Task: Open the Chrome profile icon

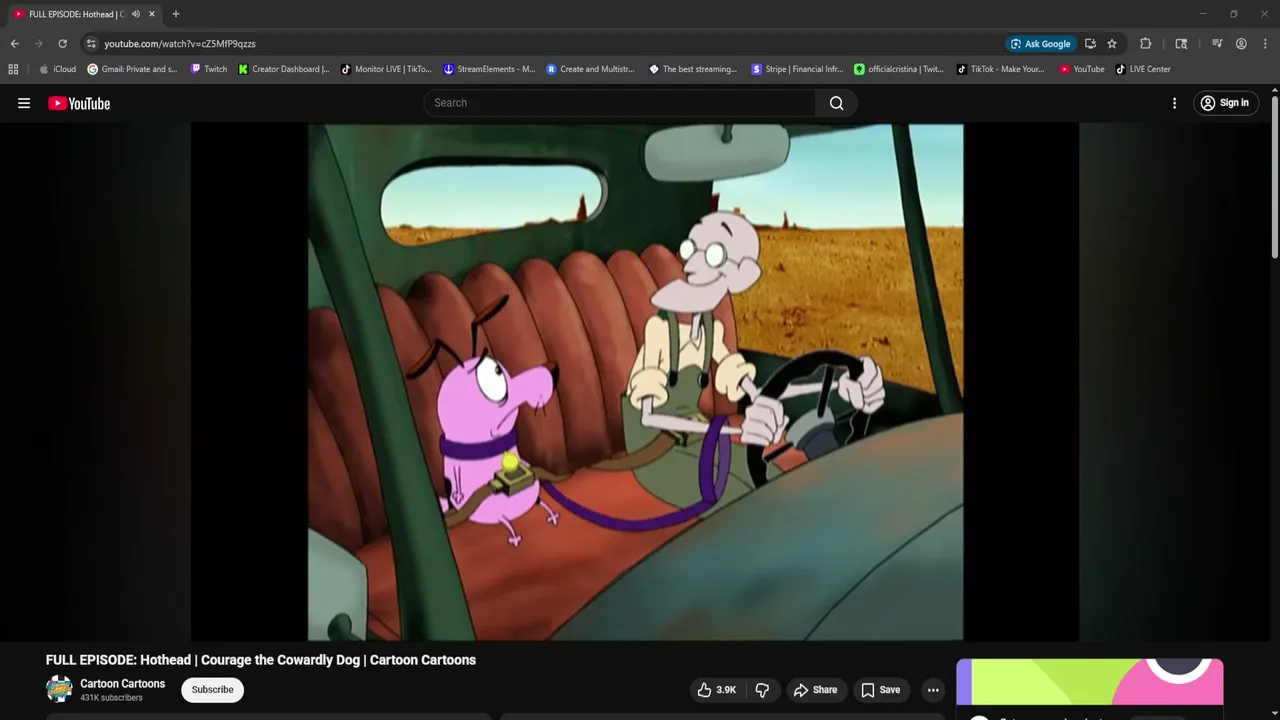Action: [x=1241, y=44]
